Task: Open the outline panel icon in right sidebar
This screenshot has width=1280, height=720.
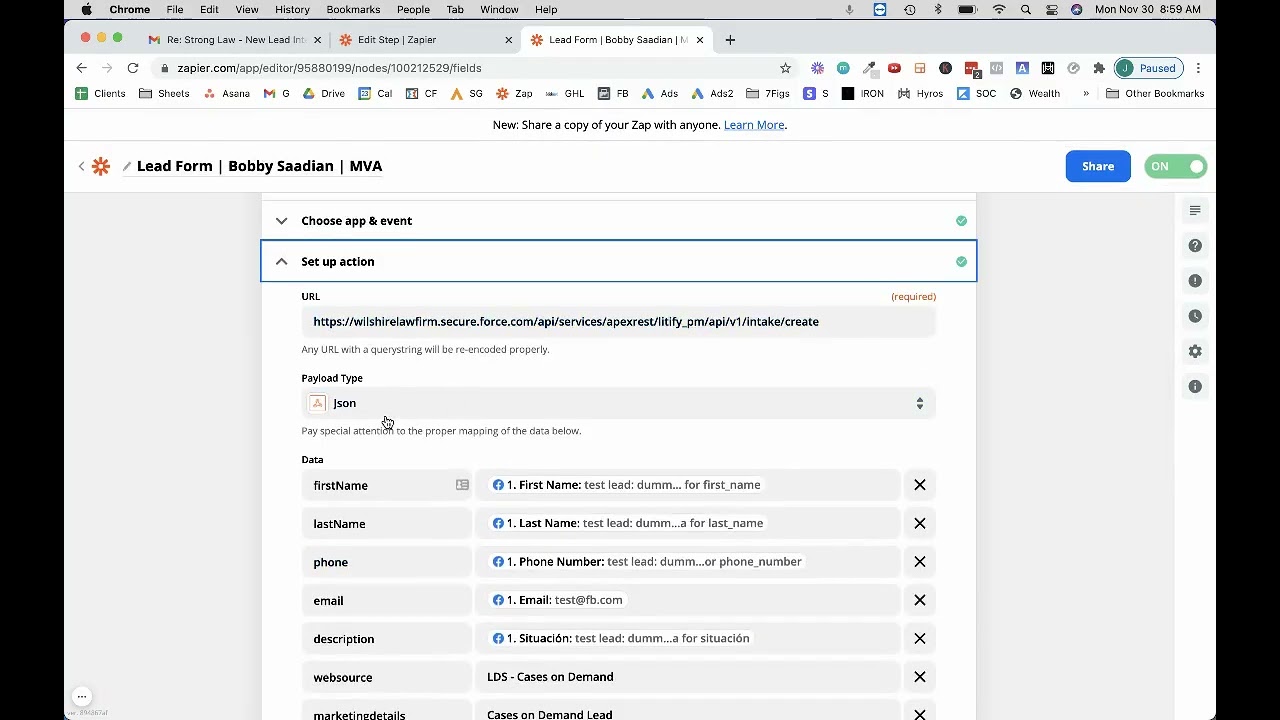Action: [x=1195, y=210]
